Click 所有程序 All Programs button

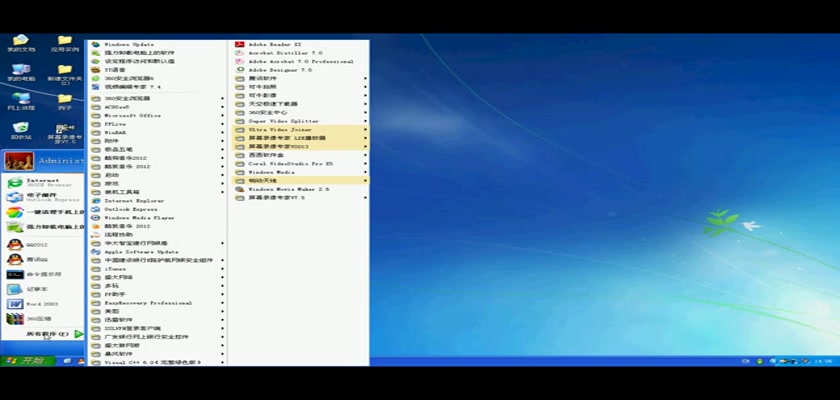click(54, 334)
